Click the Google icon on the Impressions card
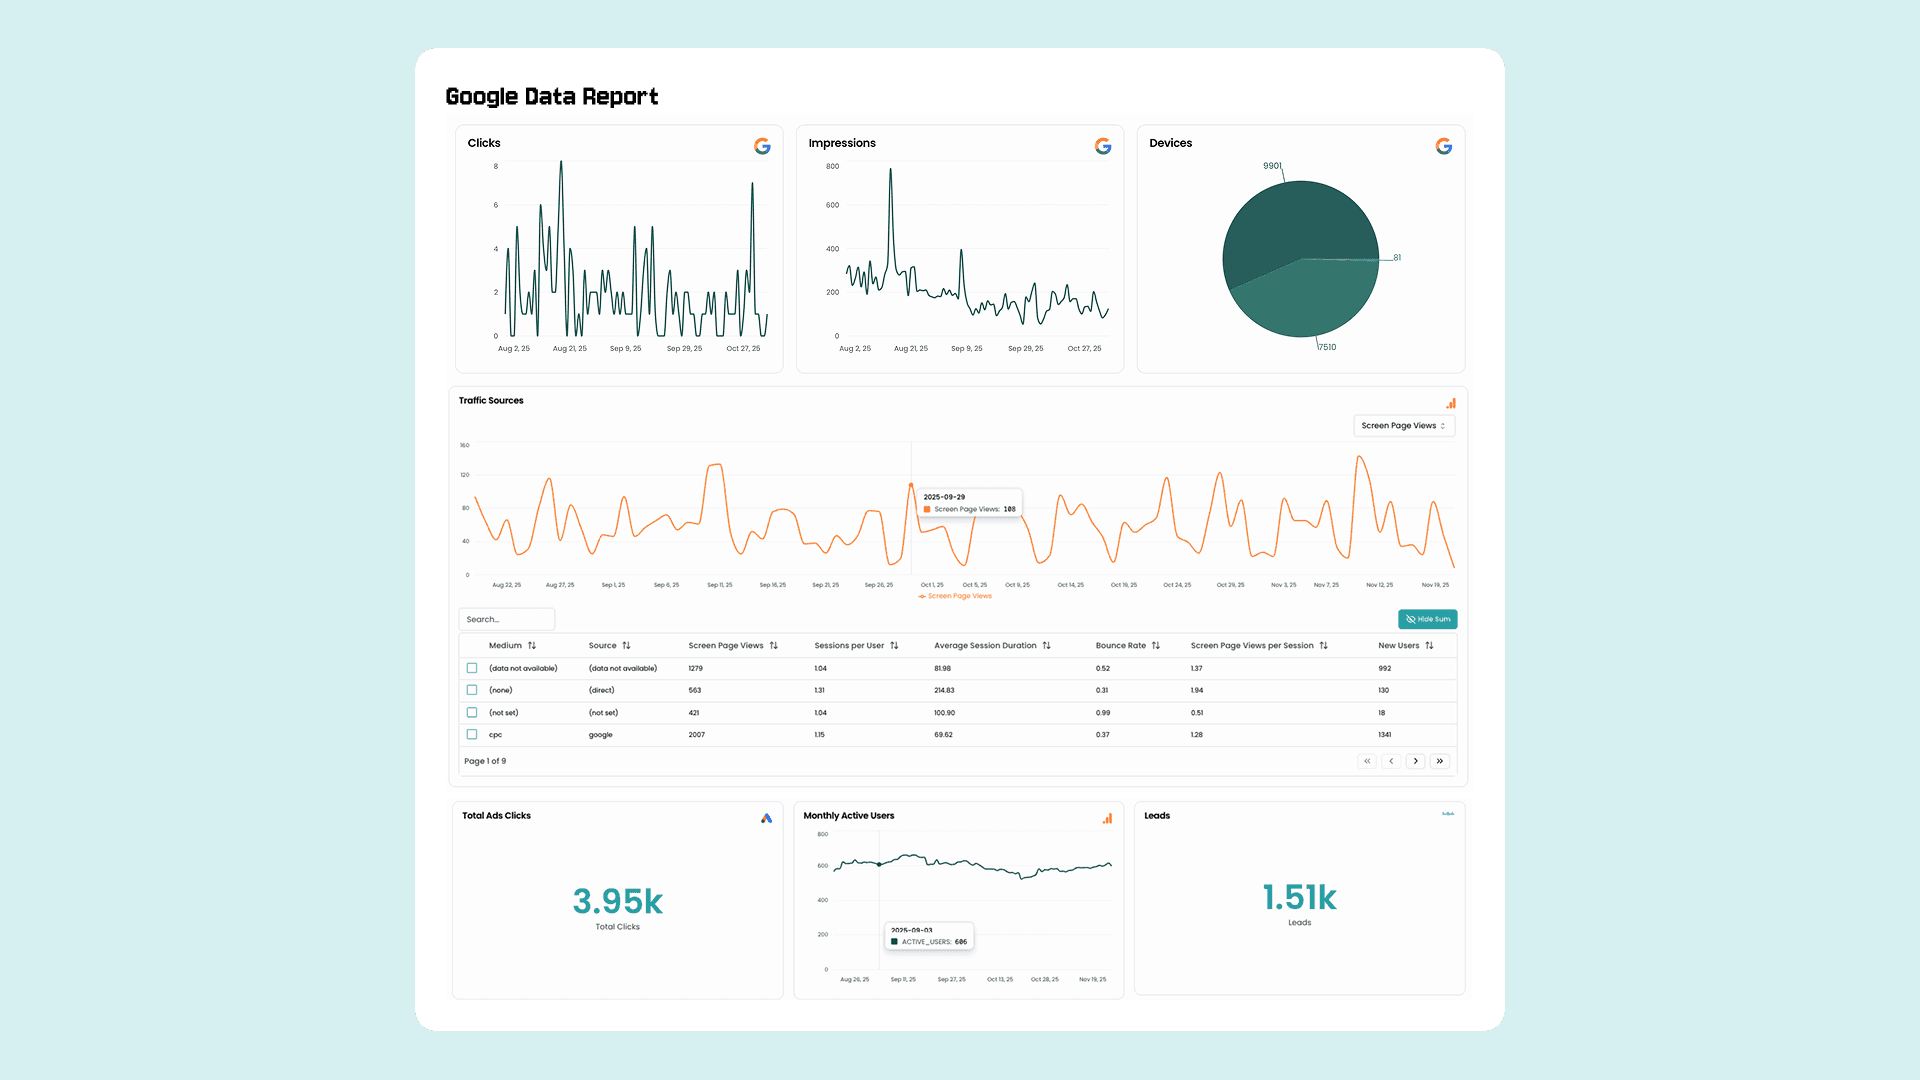Screen dimensions: 1920x1080 click(x=1103, y=146)
